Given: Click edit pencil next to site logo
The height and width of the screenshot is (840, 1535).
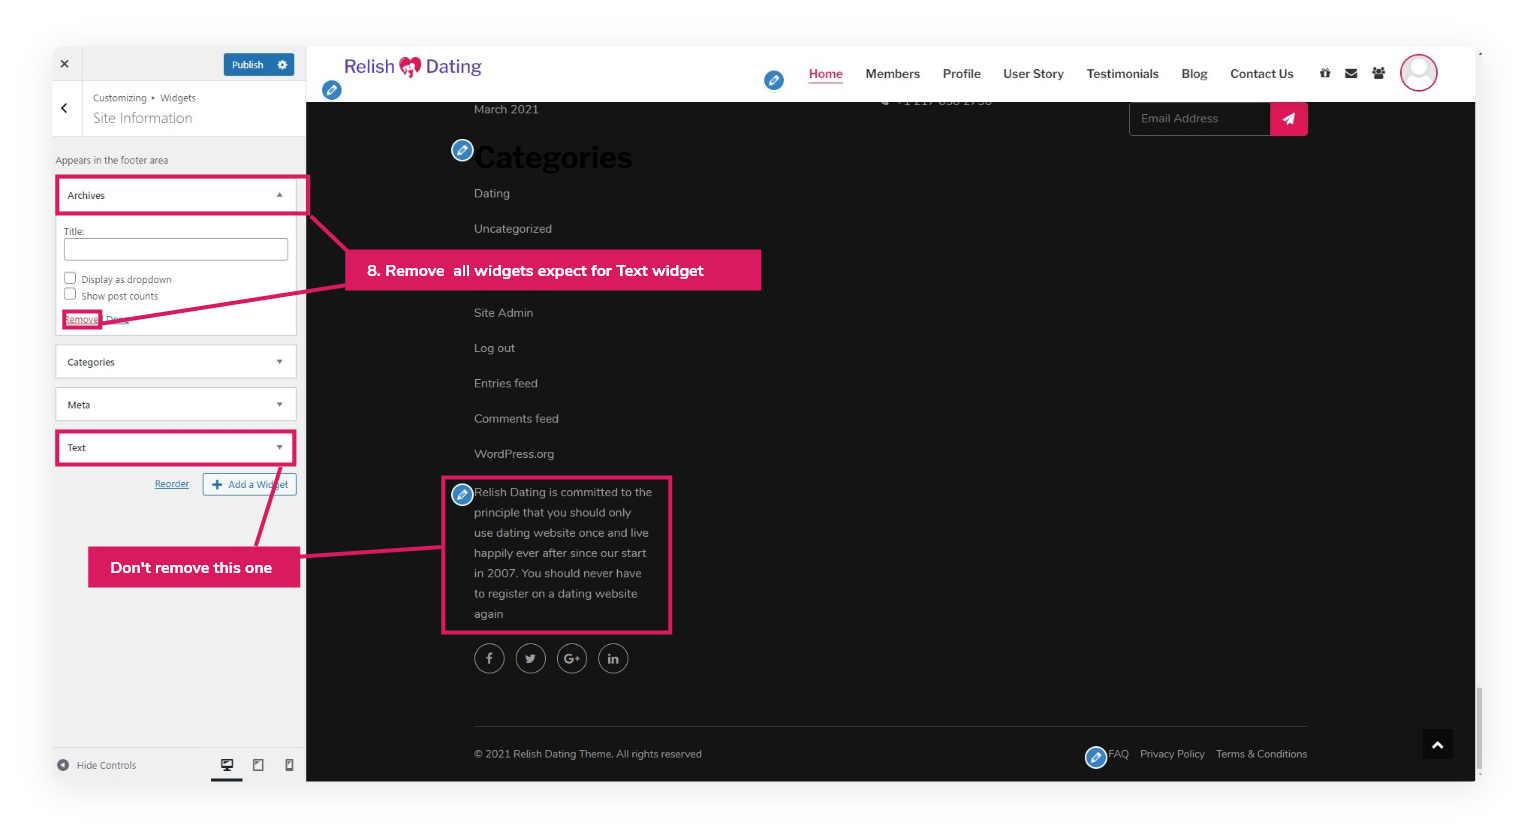Looking at the screenshot, I should [332, 90].
